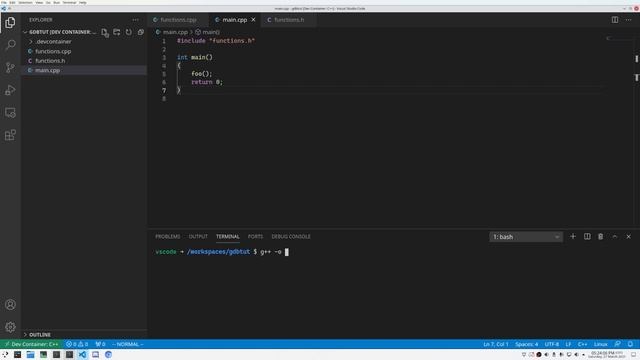Collapse the GDBTUT workspace folder section
The width and height of the screenshot is (640, 360).
click(60, 32)
